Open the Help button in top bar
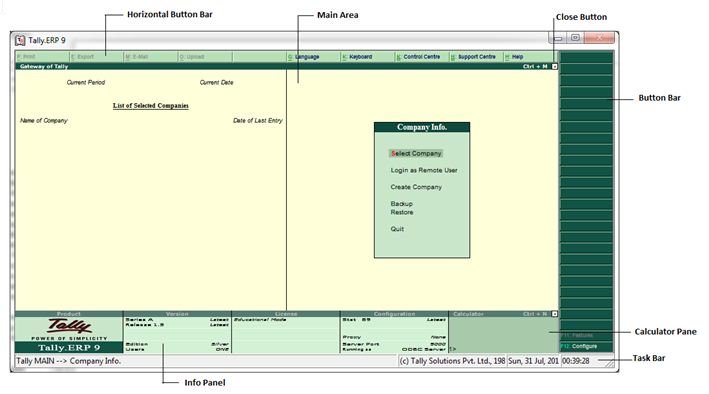Viewport: 709px width, 394px height. tap(530, 57)
